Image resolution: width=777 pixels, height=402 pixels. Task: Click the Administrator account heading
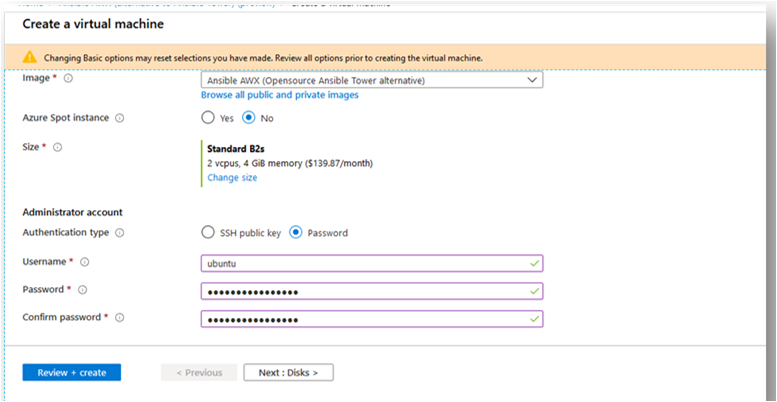(72, 212)
